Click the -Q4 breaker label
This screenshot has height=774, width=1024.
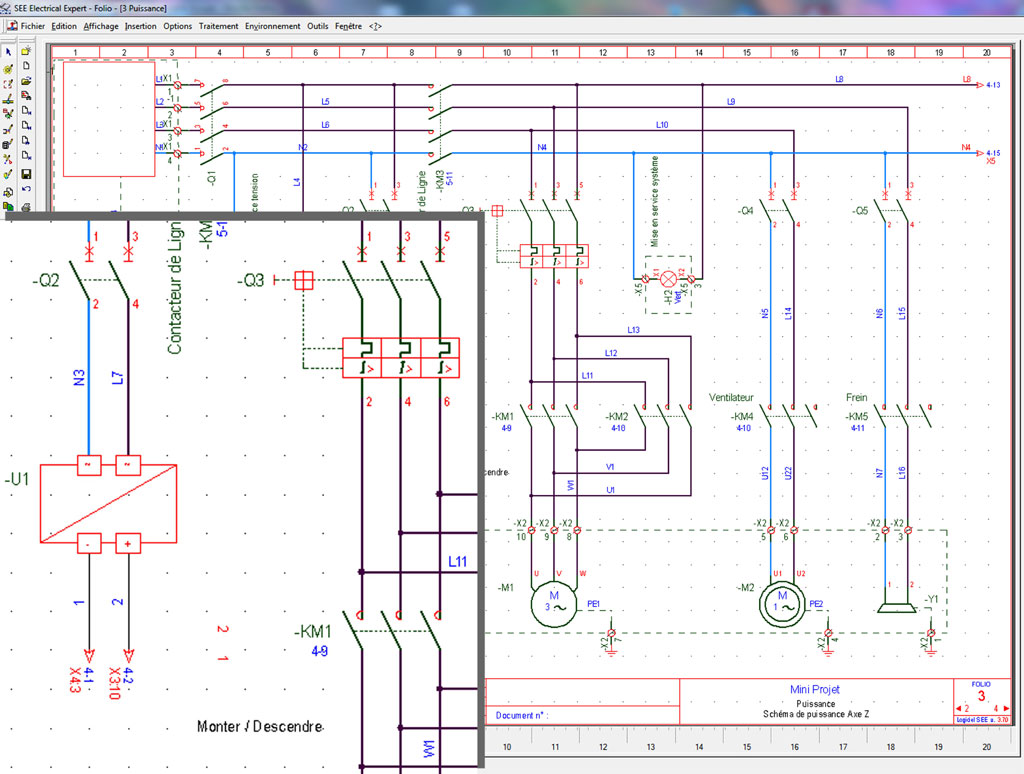click(745, 210)
